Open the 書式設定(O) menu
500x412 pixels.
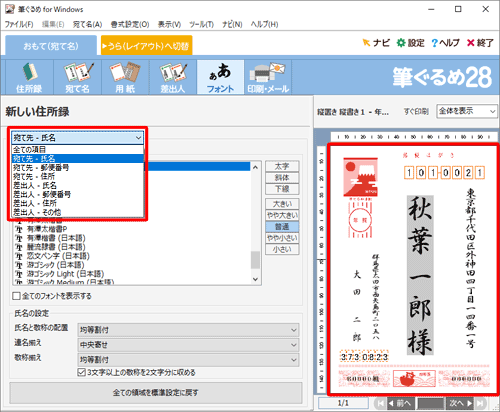tap(130, 24)
